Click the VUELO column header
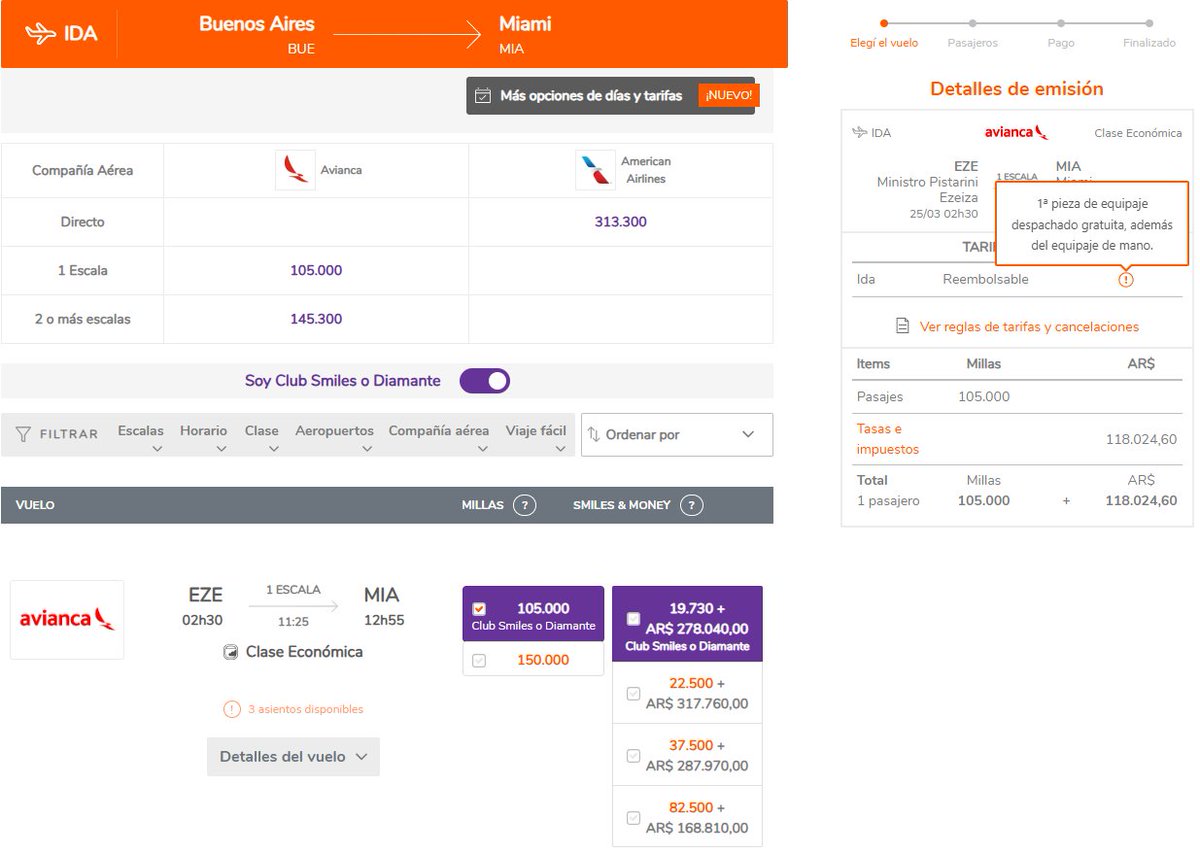This screenshot has width=1200, height=854. 35,505
